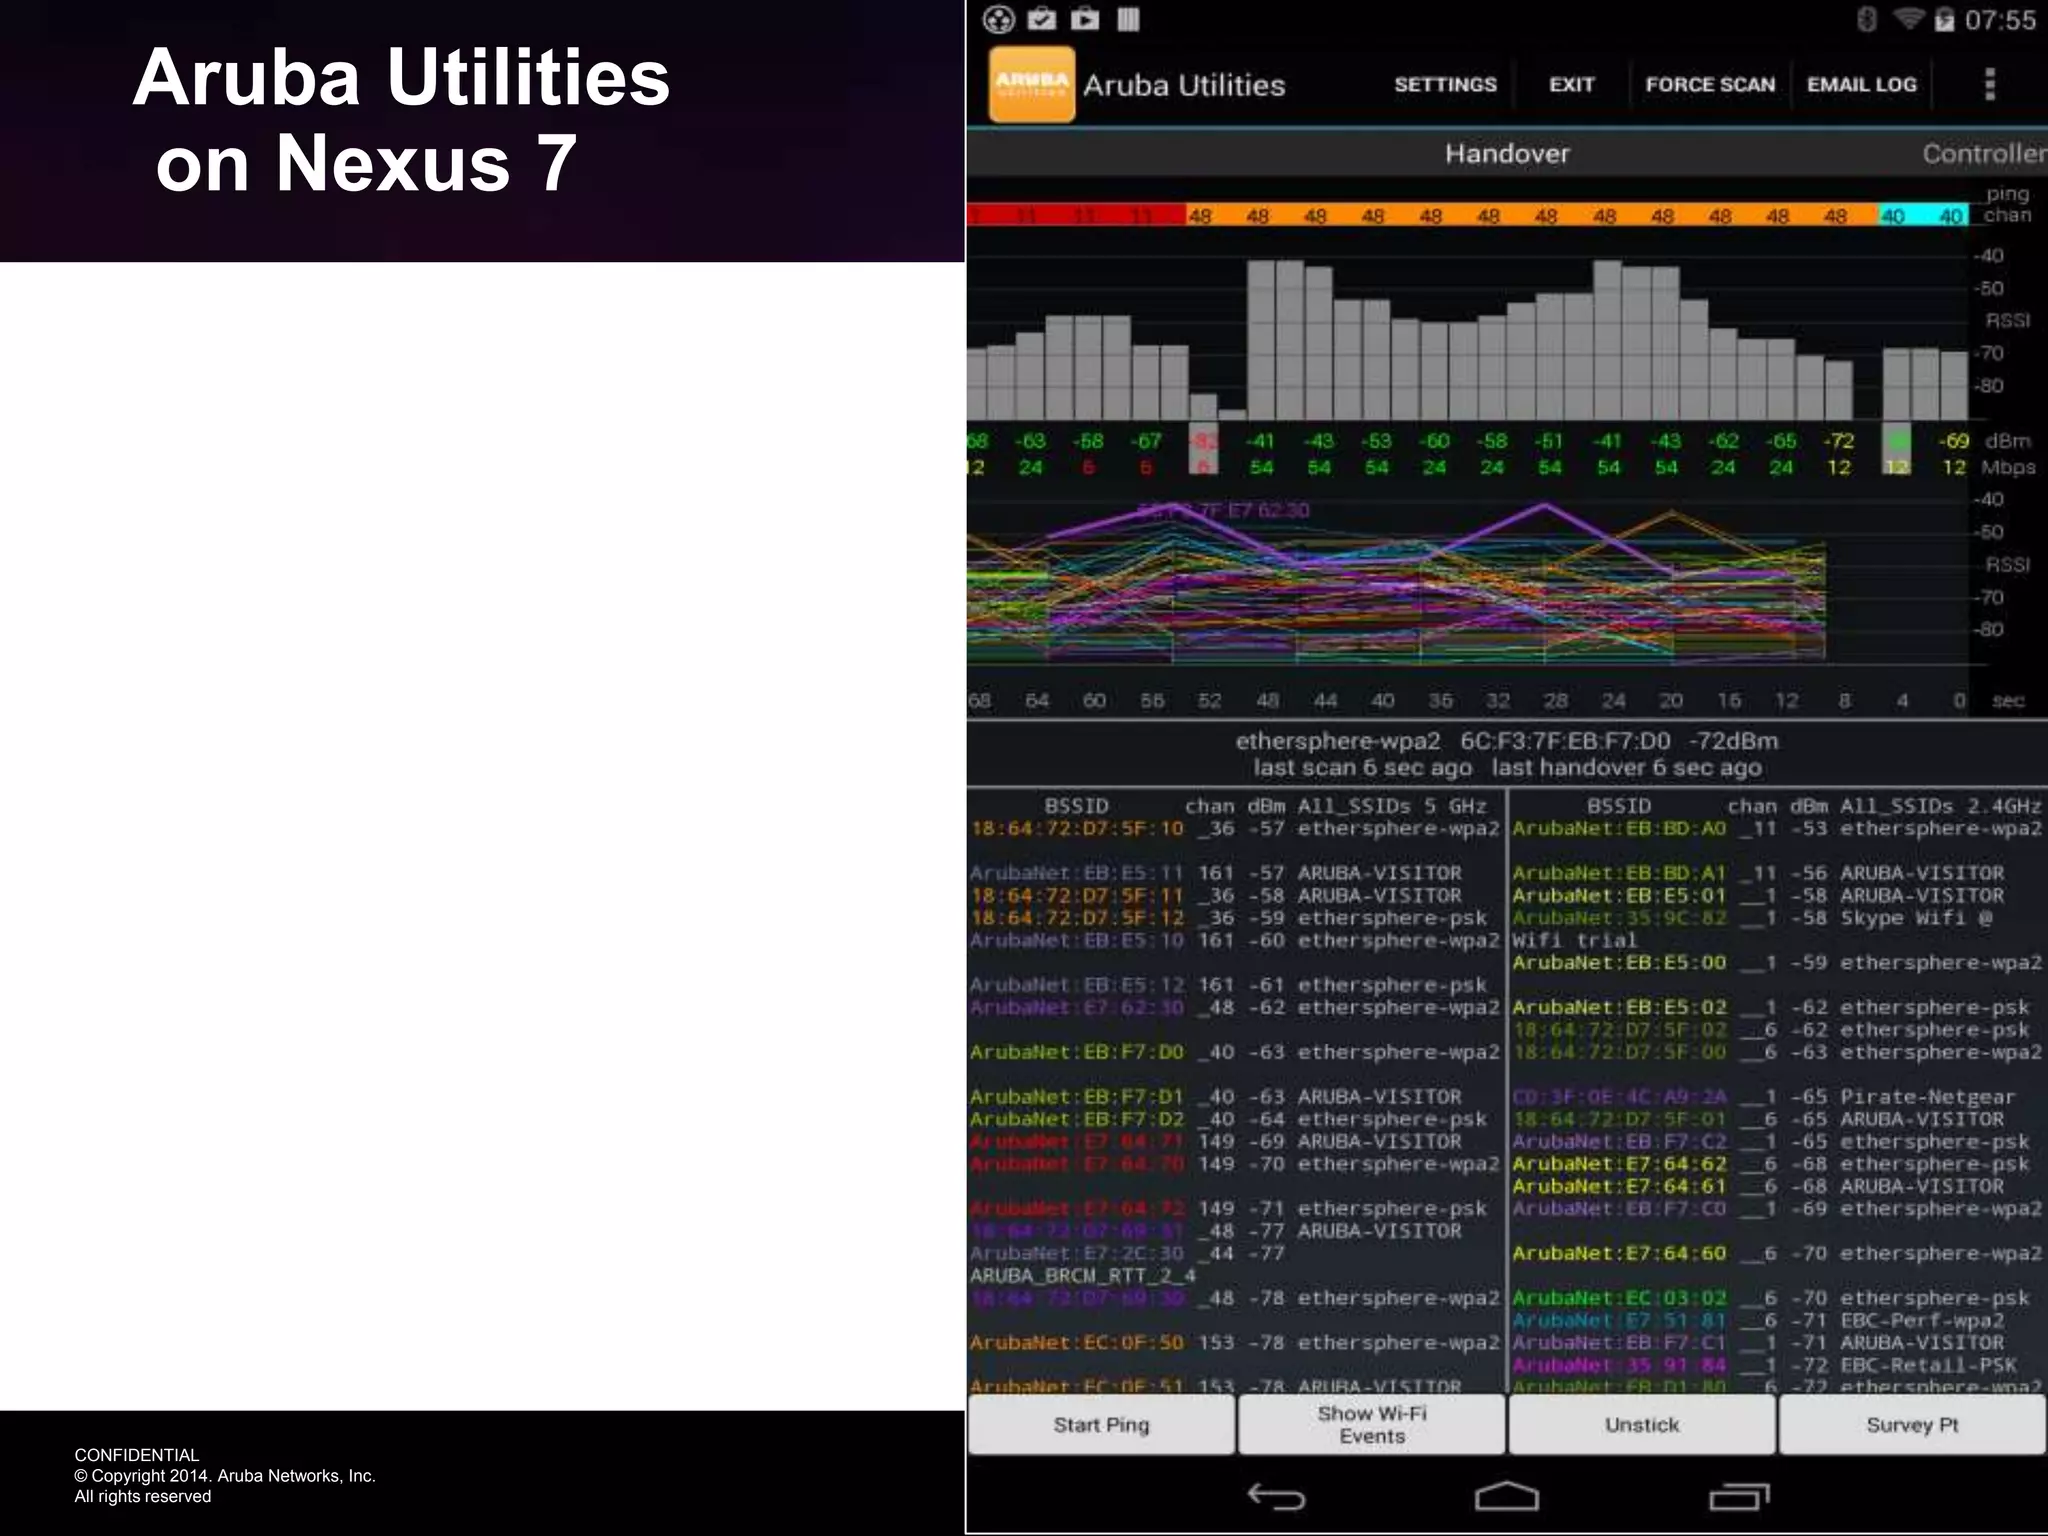Tap the orange channel 48 bar segment
The image size is (2048, 1536).
pos(1532,215)
